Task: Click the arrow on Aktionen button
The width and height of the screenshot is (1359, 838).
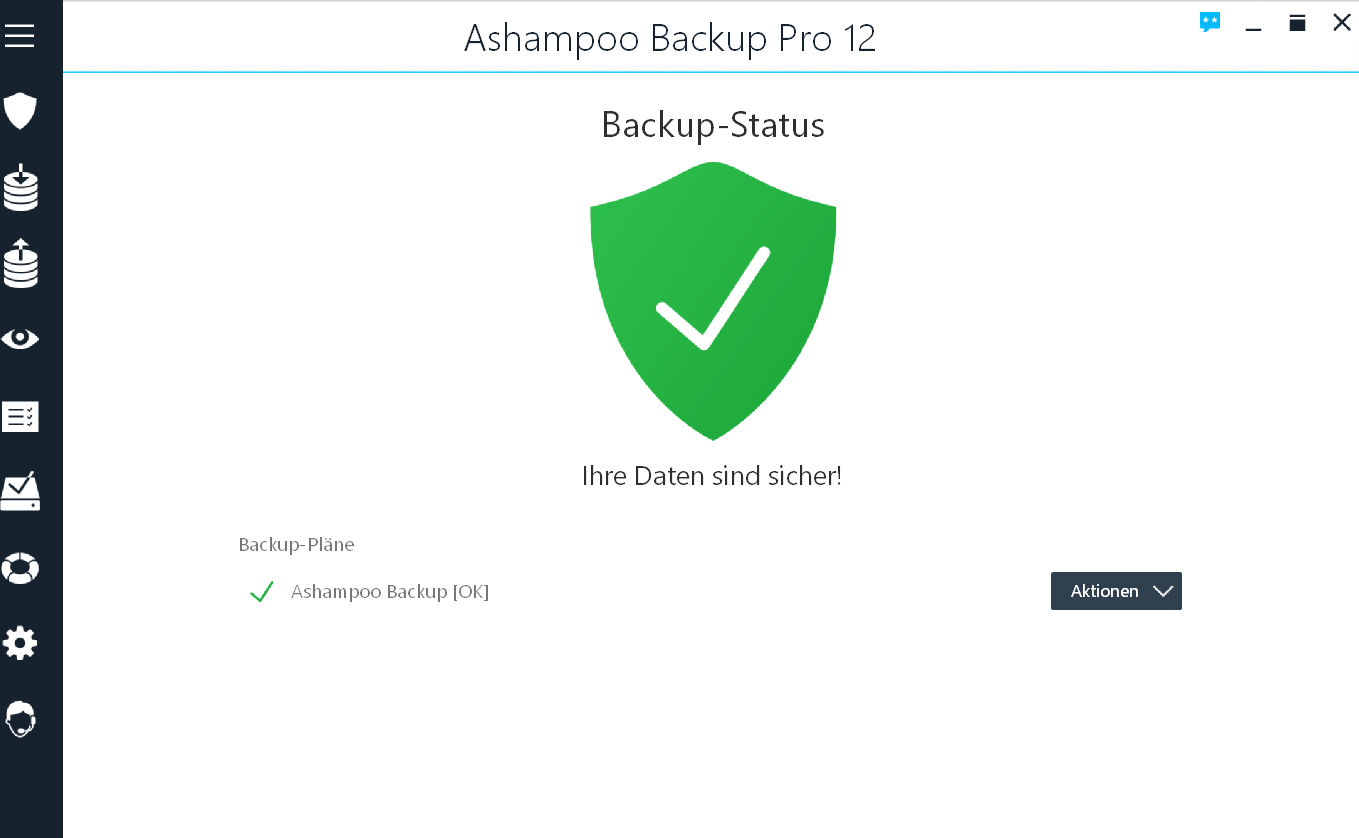Action: [x=1162, y=591]
